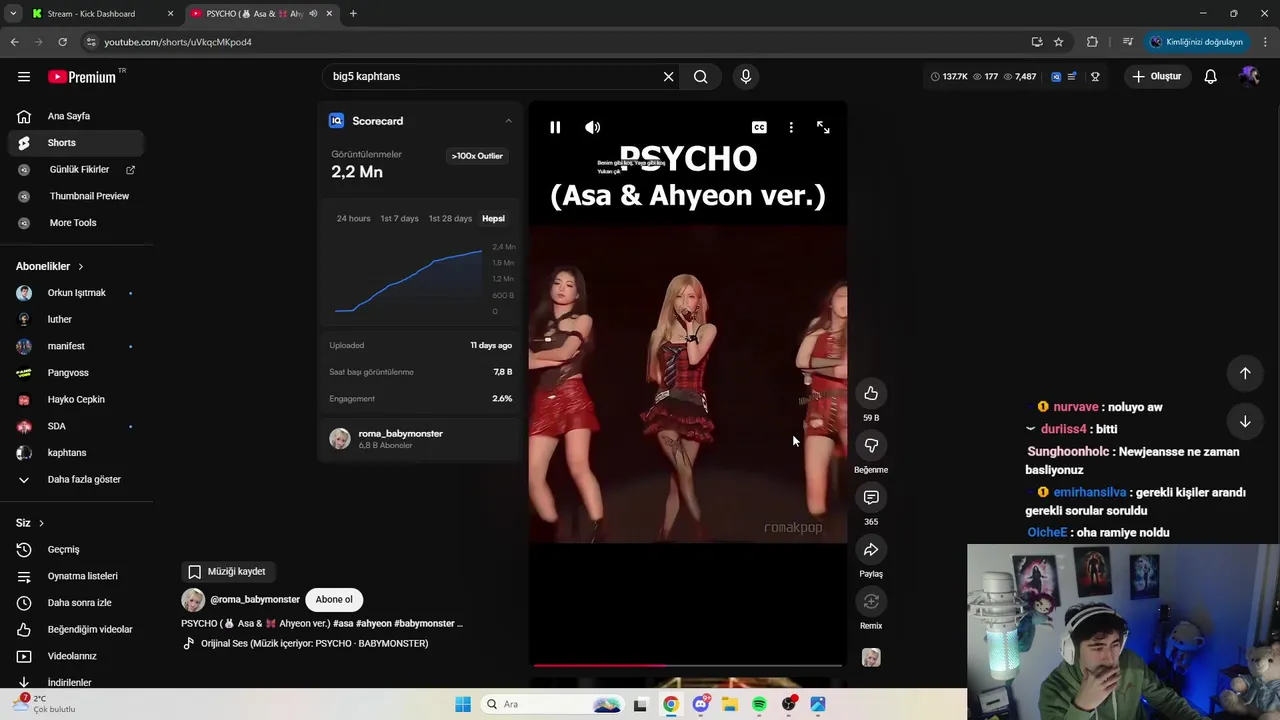Open the 365 comments panel
Image resolution: width=1280 pixels, height=720 pixels.
pos(871,497)
